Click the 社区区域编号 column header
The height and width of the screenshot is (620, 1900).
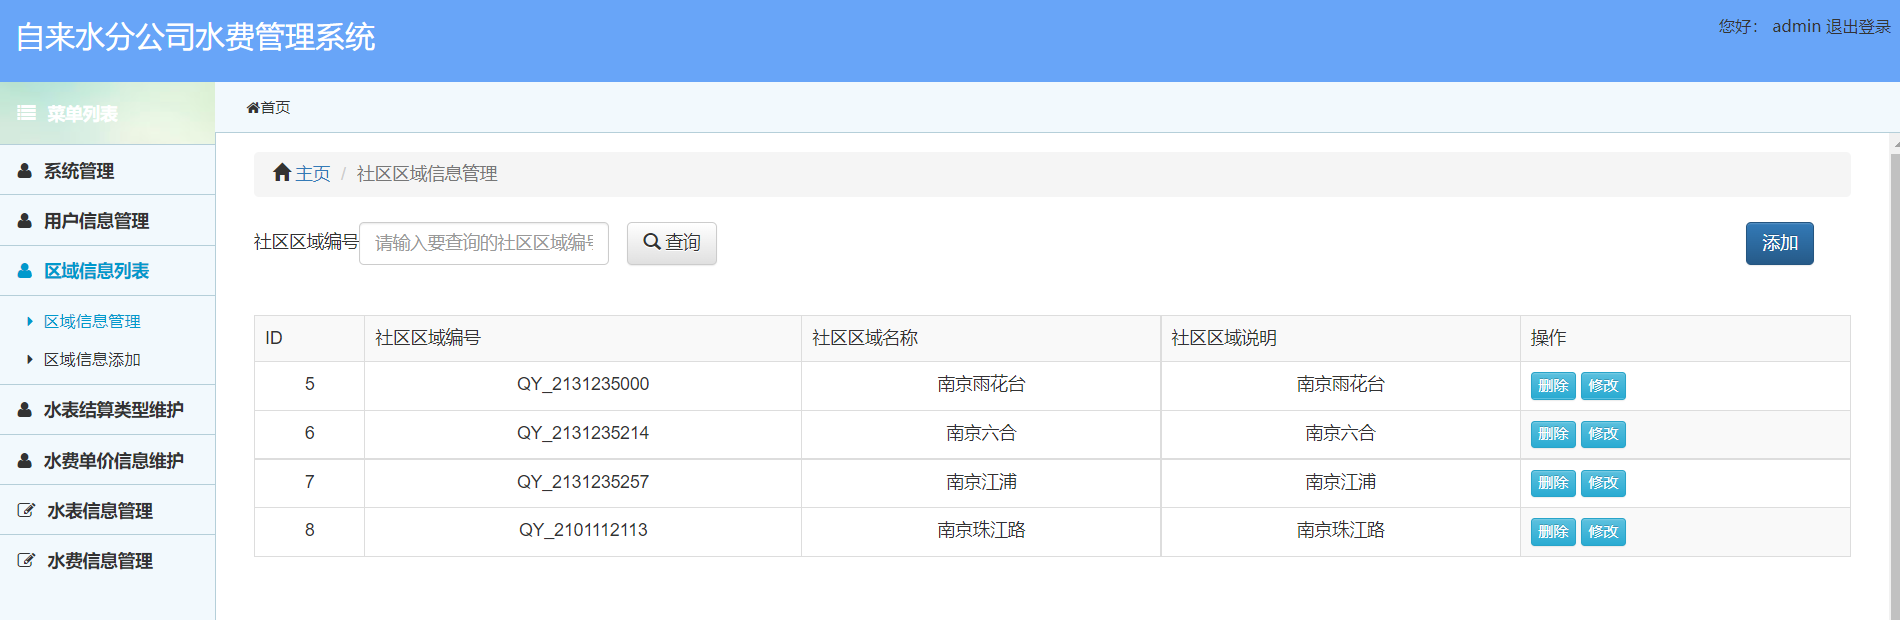point(583,338)
